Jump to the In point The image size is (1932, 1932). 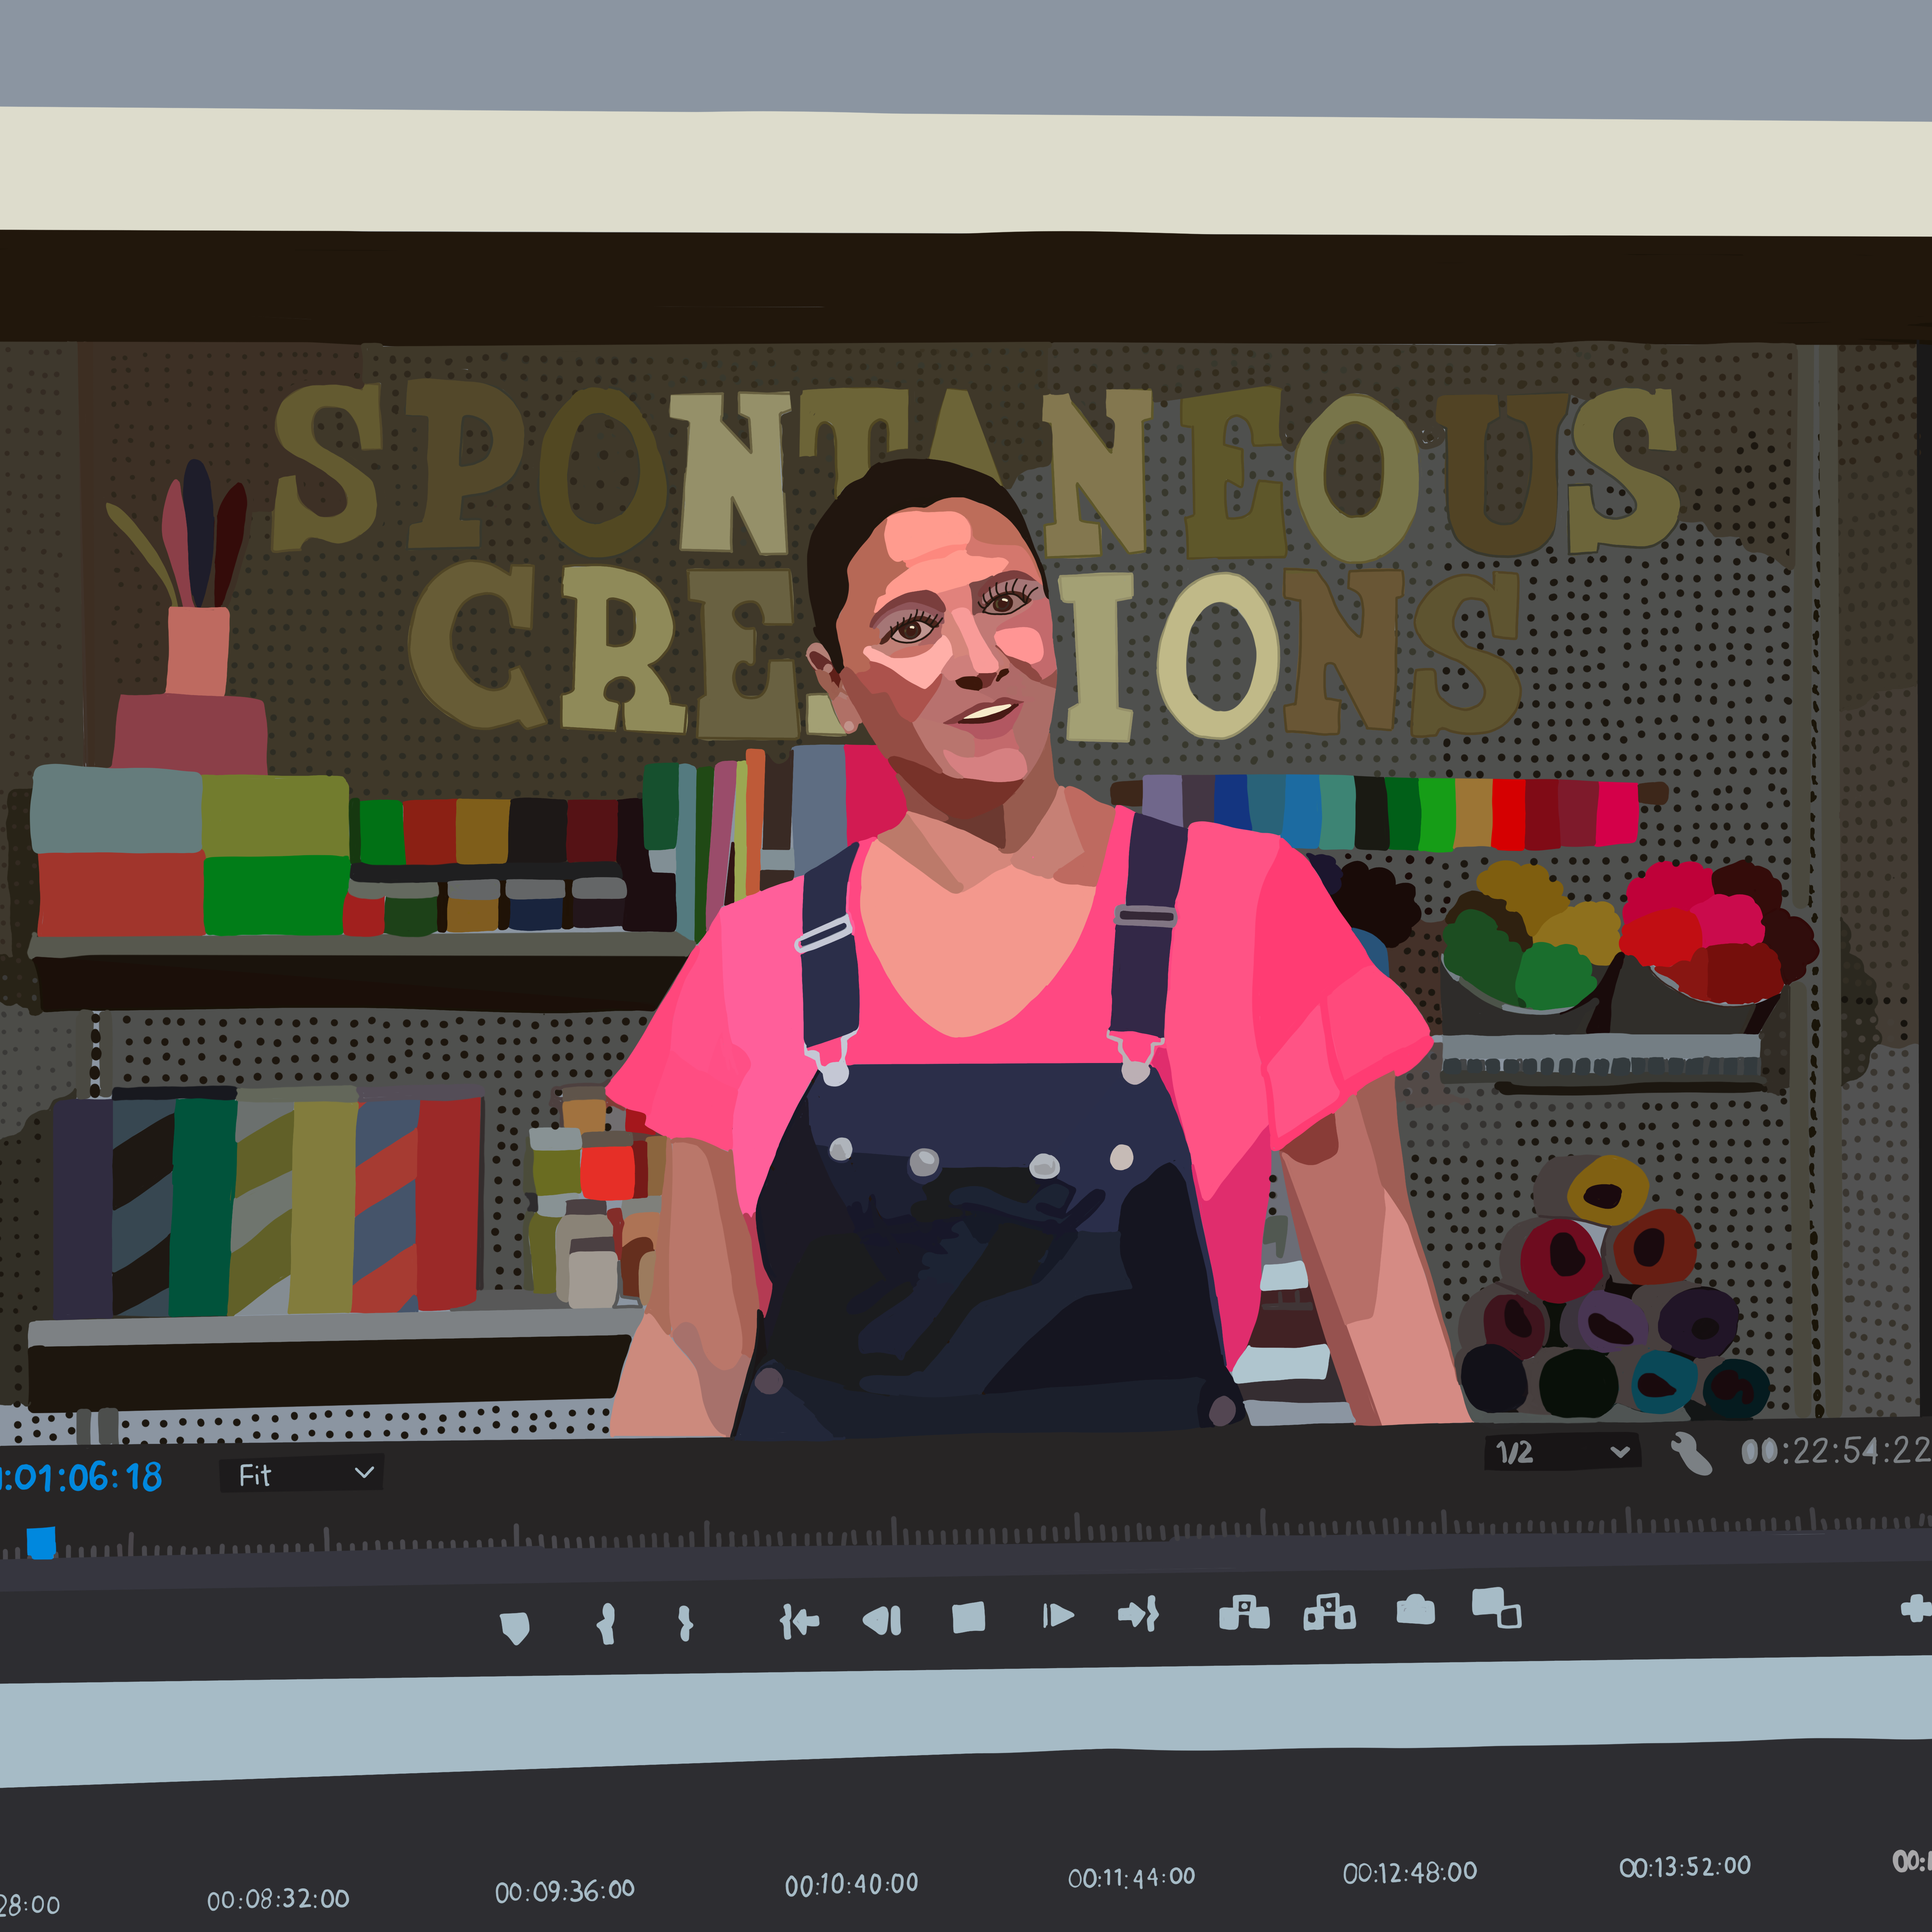(799, 1621)
